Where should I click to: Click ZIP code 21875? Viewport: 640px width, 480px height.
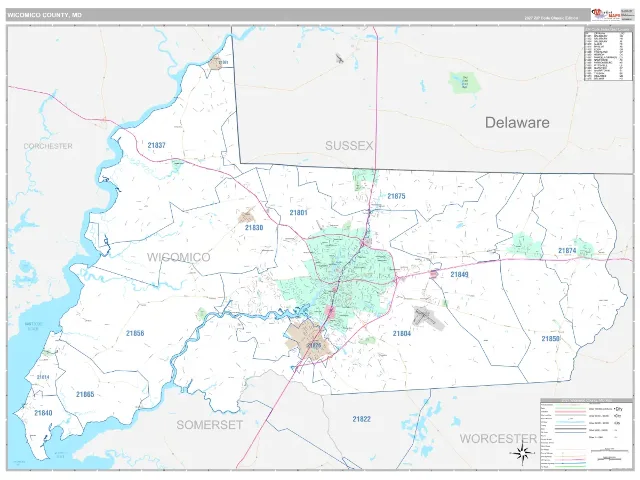click(x=396, y=196)
